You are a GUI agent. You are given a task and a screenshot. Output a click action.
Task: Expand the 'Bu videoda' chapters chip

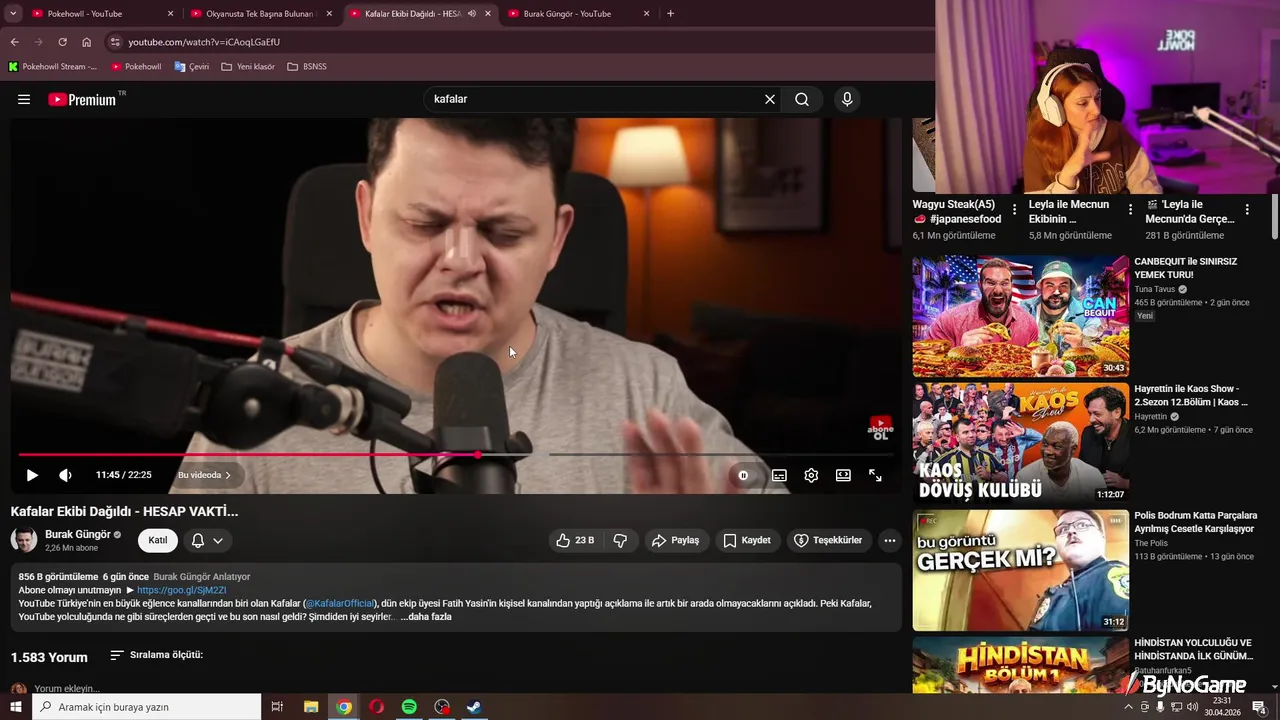tap(205, 475)
